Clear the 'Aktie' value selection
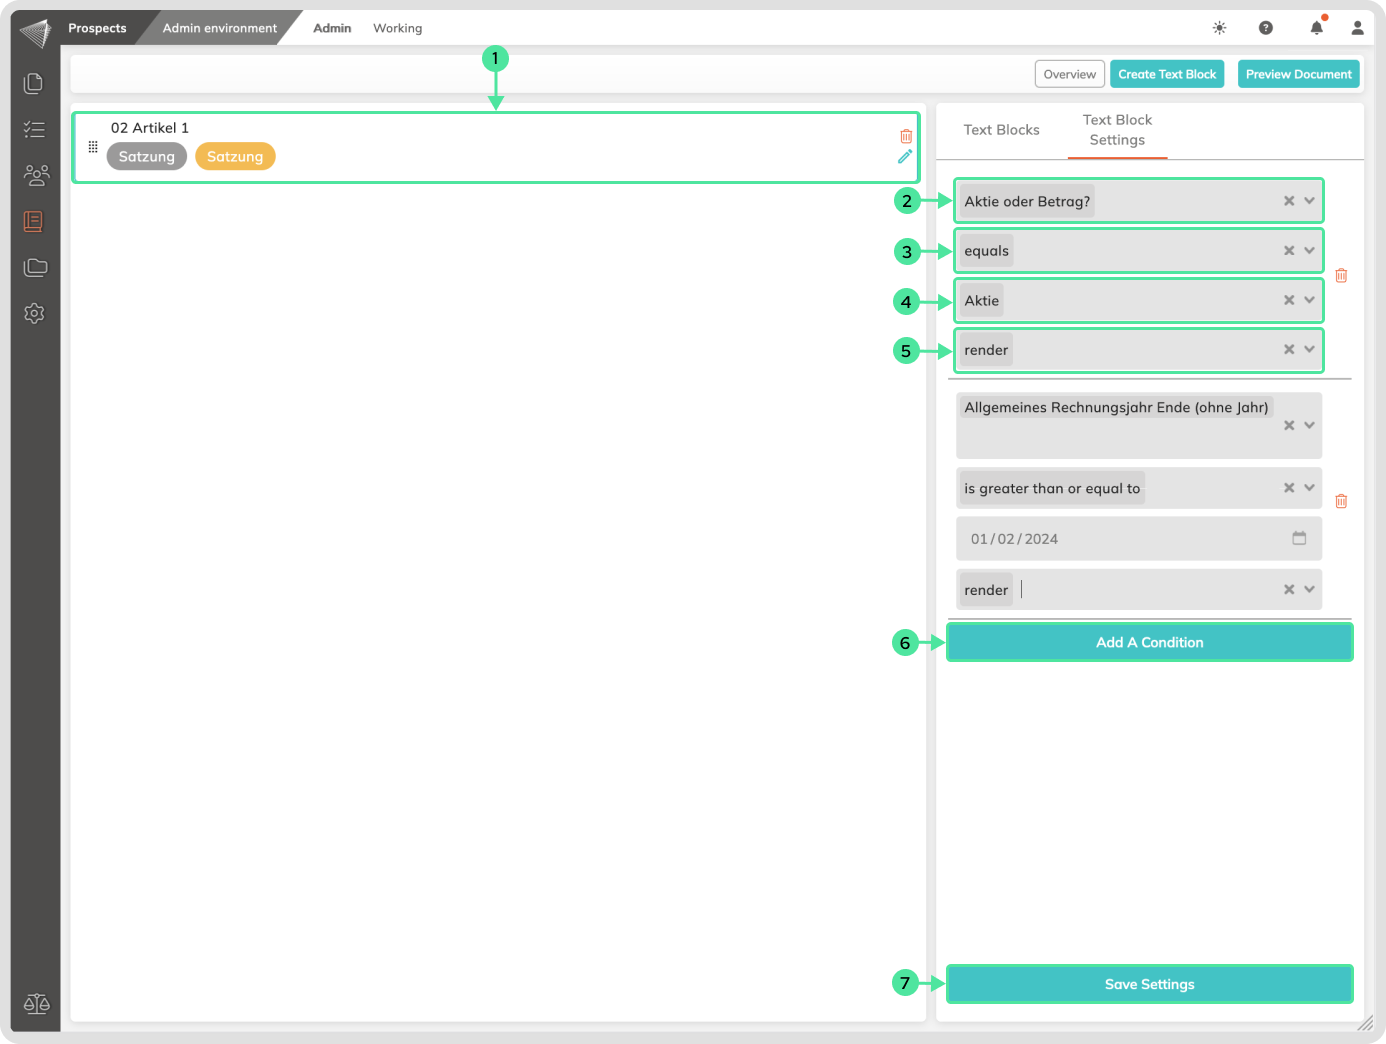Image resolution: width=1386 pixels, height=1044 pixels. coord(1289,300)
